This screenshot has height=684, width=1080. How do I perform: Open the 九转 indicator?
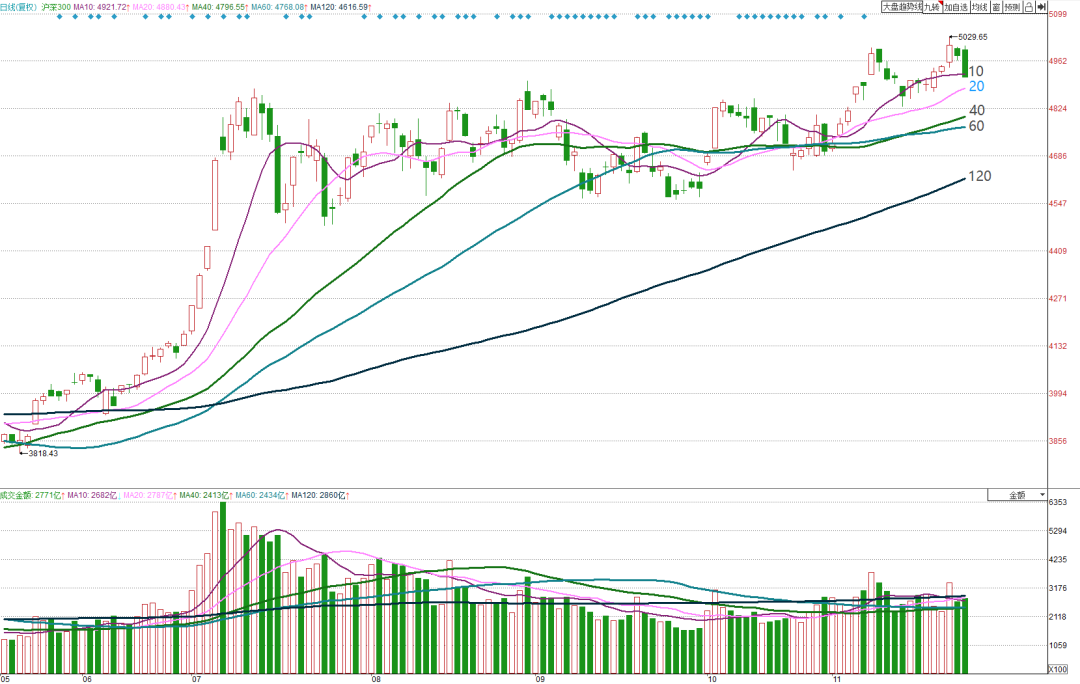pyautogui.click(x=933, y=7)
